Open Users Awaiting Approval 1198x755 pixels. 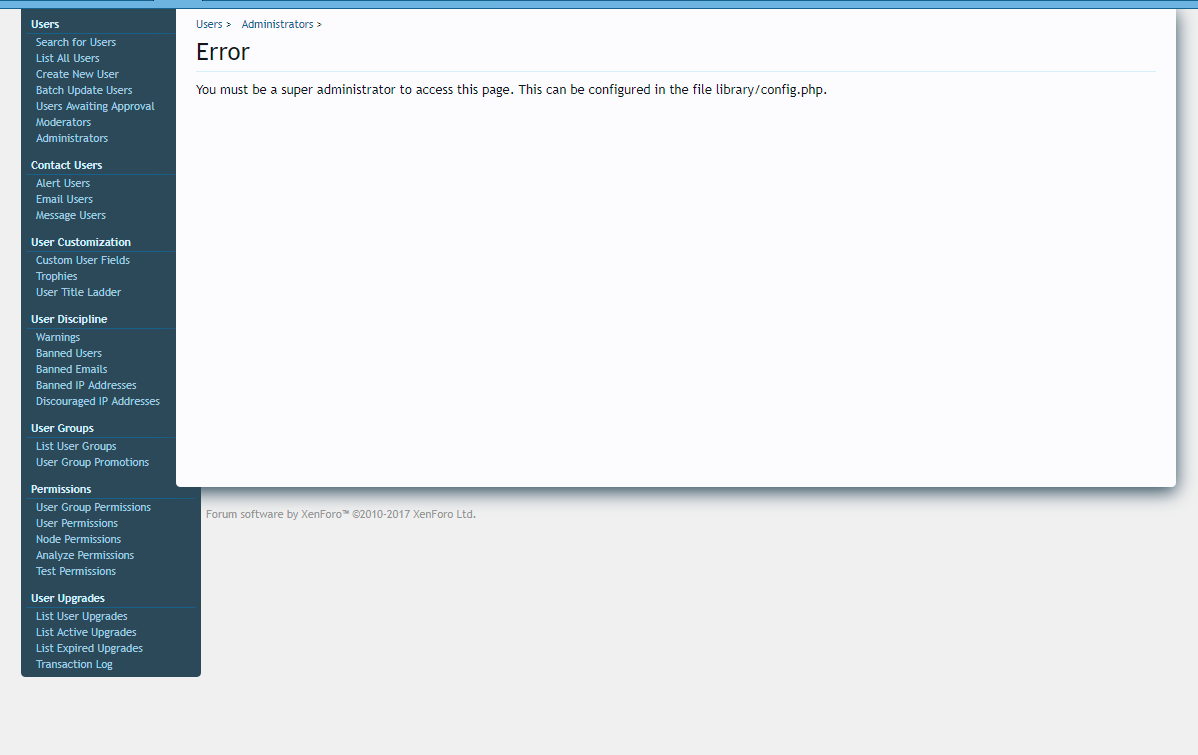point(95,106)
